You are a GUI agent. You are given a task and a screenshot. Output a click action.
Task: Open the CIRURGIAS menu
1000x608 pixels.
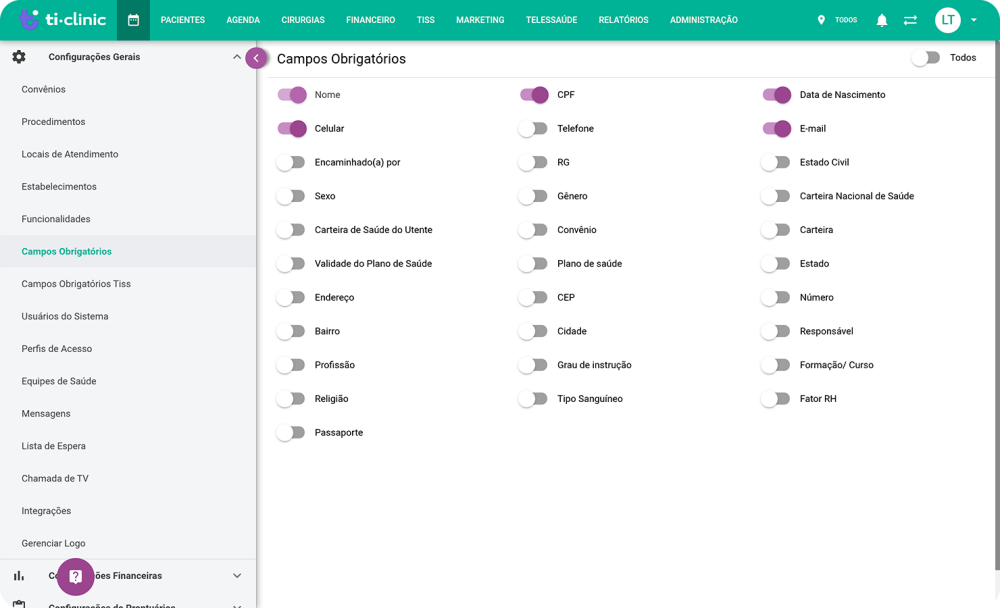[303, 20]
